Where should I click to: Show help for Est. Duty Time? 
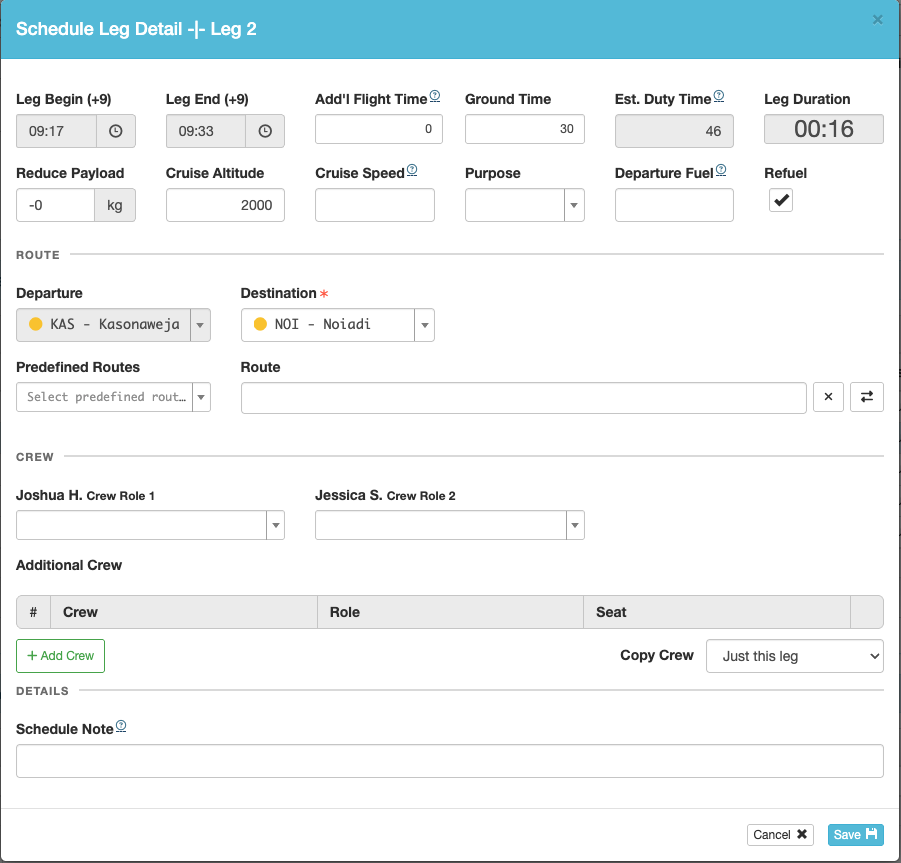pos(719,96)
